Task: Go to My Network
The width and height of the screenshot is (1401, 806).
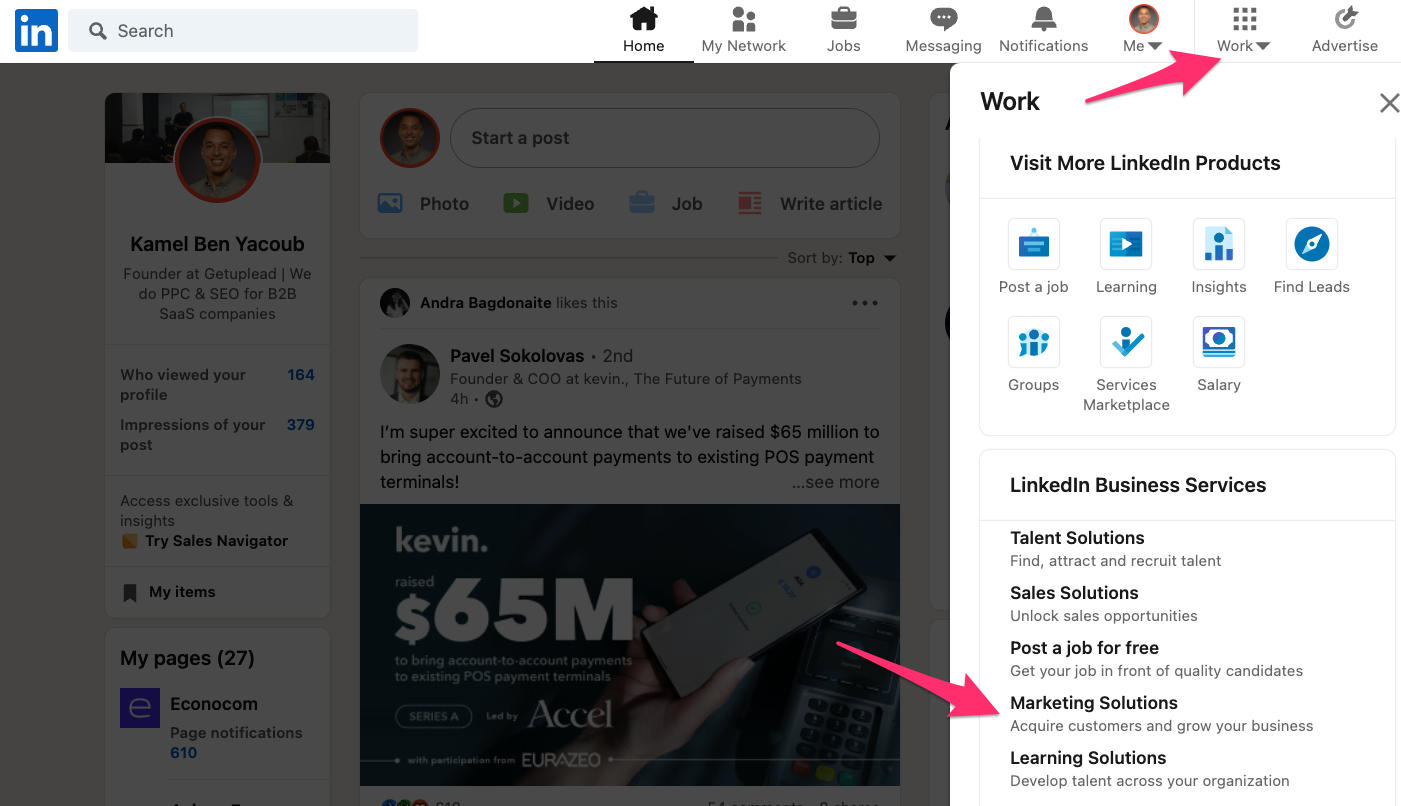Action: tap(744, 31)
